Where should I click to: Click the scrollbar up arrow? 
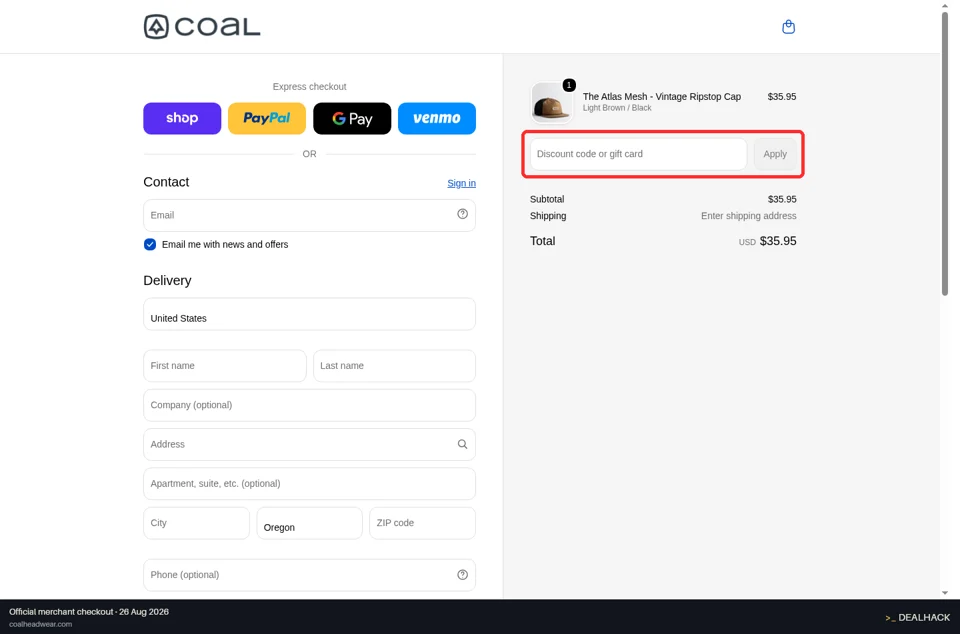945,6
